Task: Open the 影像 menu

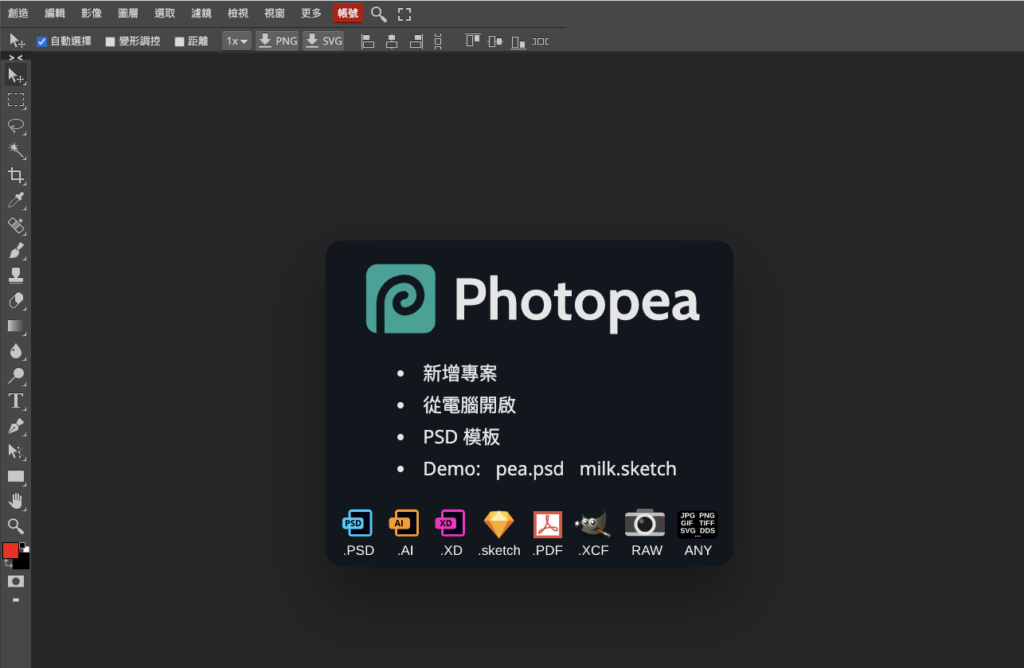Action: click(x=91, y=13)
